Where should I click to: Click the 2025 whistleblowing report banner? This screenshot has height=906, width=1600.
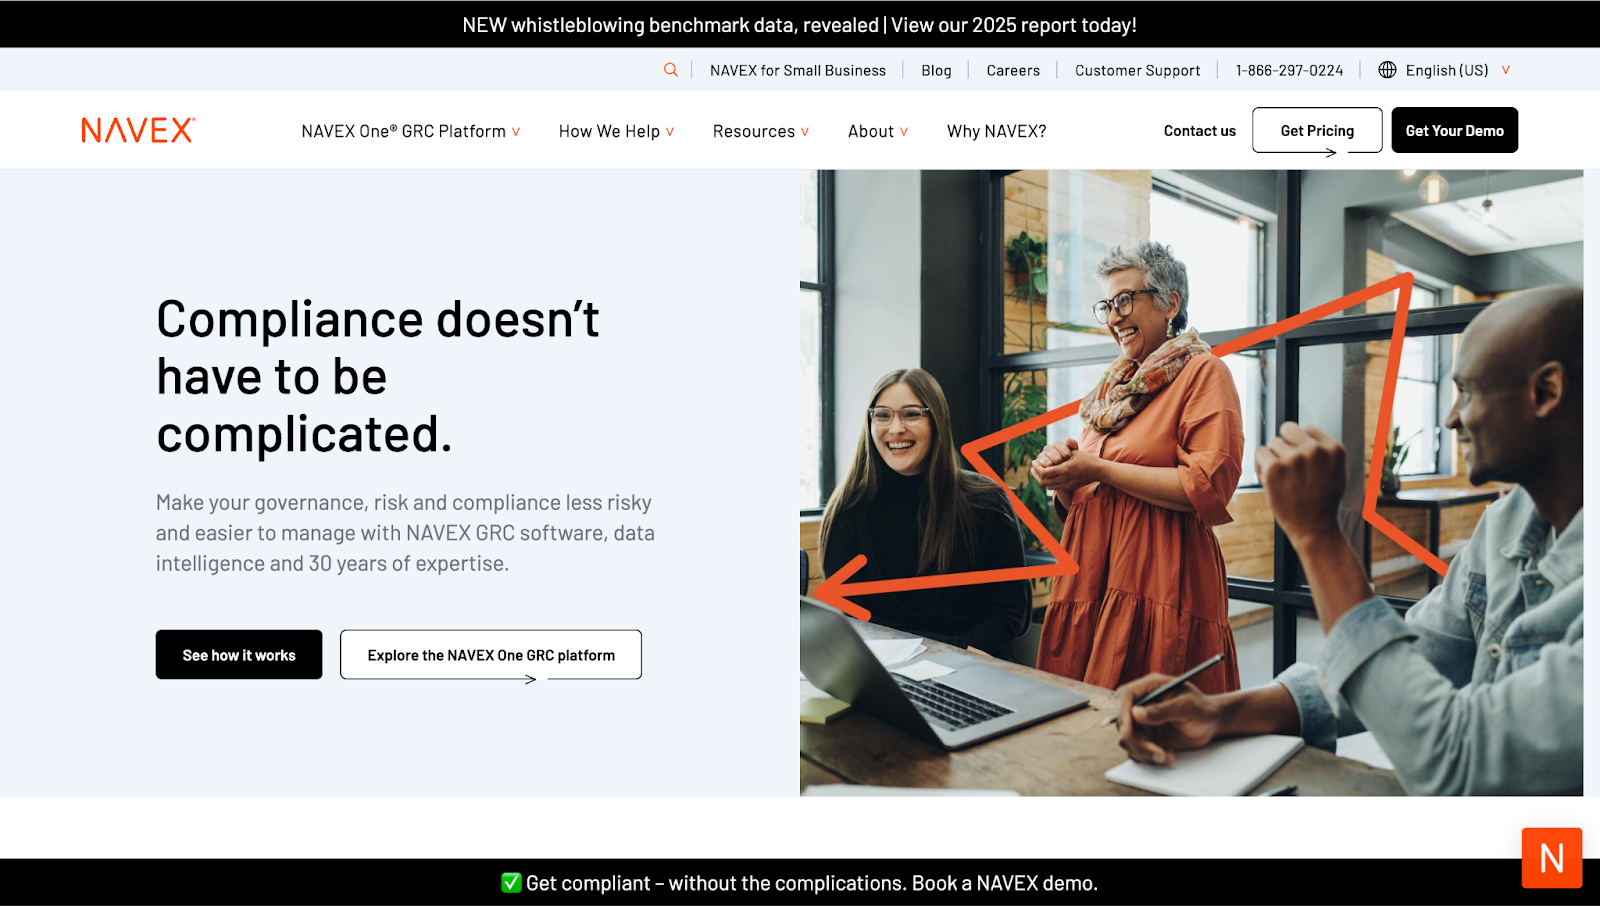[x=799, y=24]
